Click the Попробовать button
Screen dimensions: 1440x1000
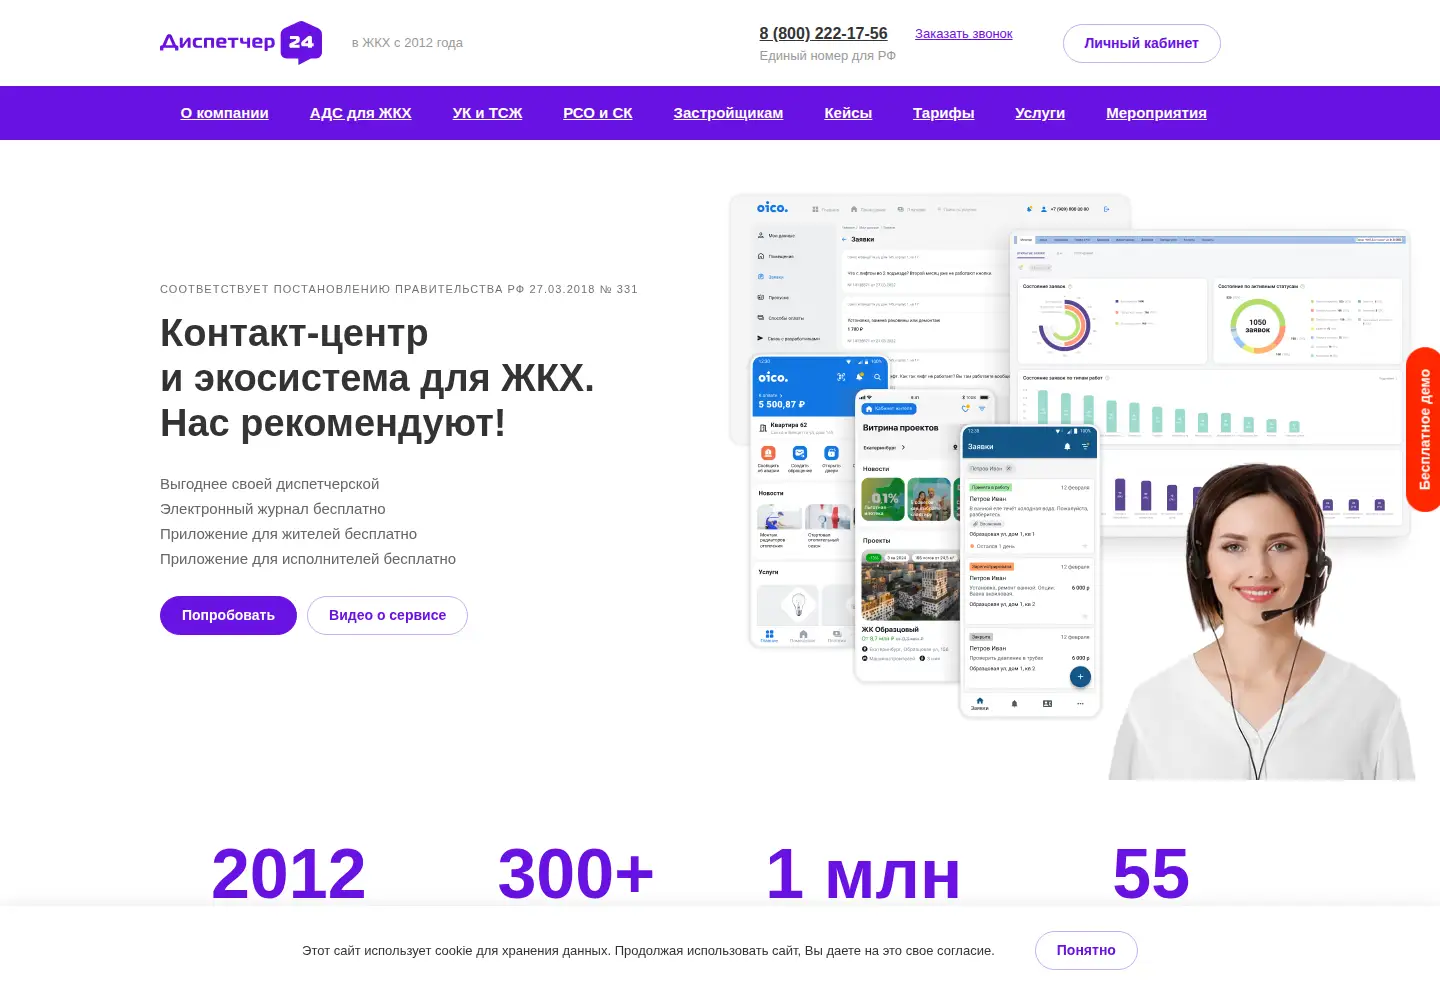point(228,615)
